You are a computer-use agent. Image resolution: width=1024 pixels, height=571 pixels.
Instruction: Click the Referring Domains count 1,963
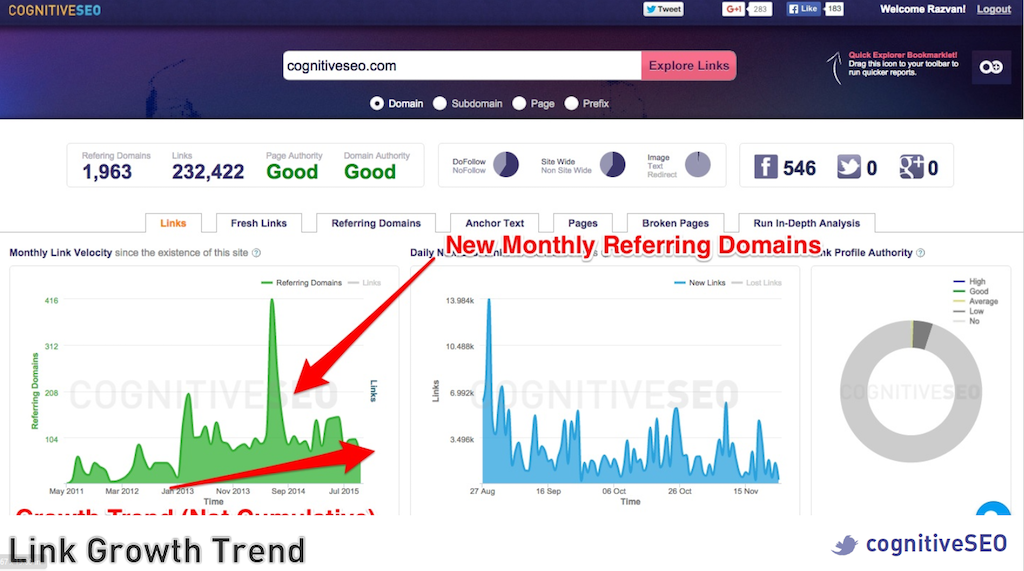click(106, 172)
